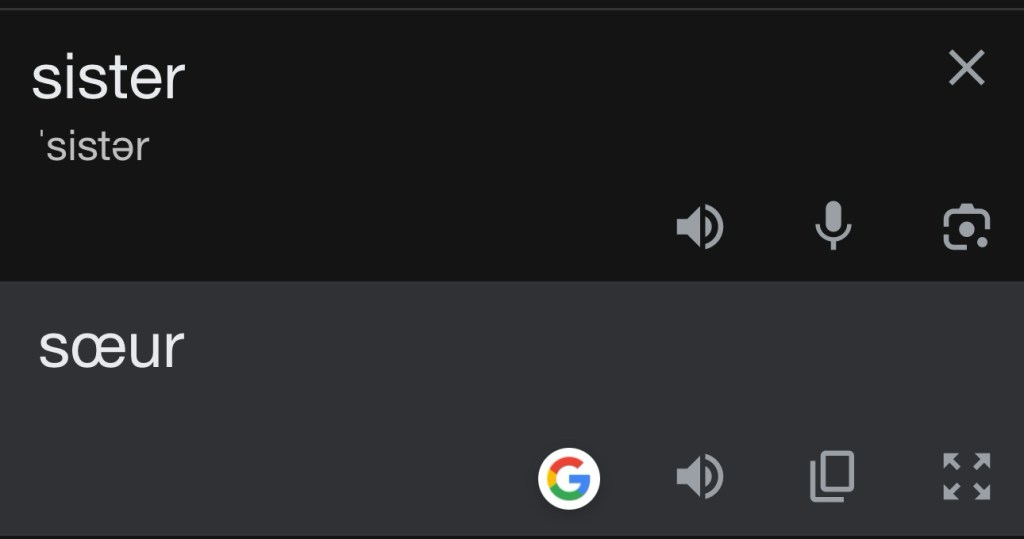Click the translated word "sœur"
Screen dimensions: 1024x539
(111, 347)
